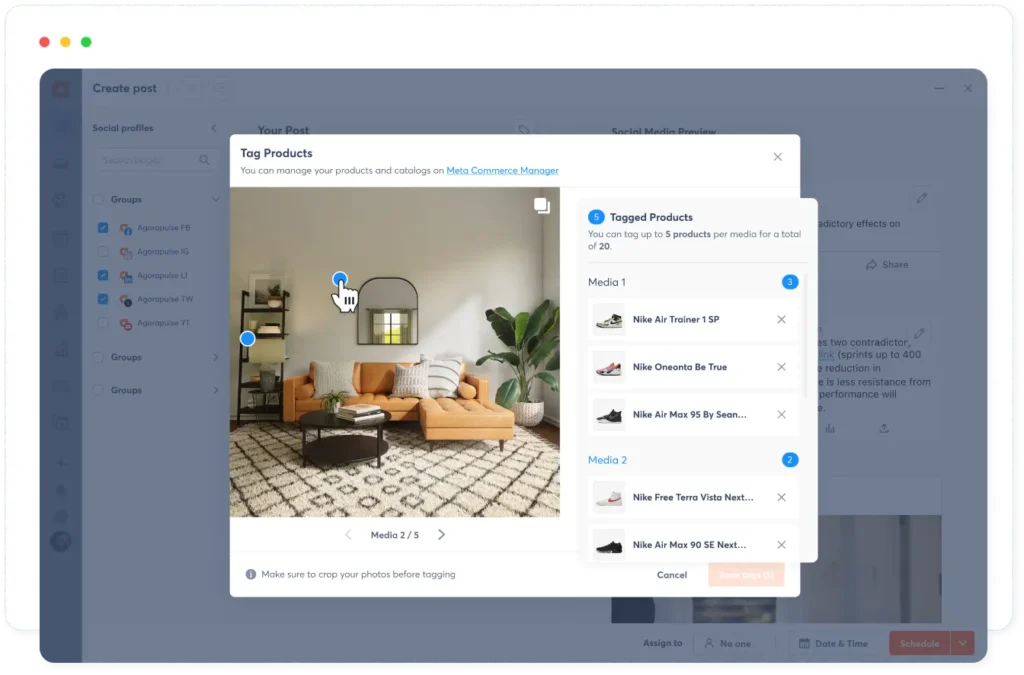Click the tag icon beside Your Post
The image size is (1024, 675).
pyautogui.click(x=524, y=130)
